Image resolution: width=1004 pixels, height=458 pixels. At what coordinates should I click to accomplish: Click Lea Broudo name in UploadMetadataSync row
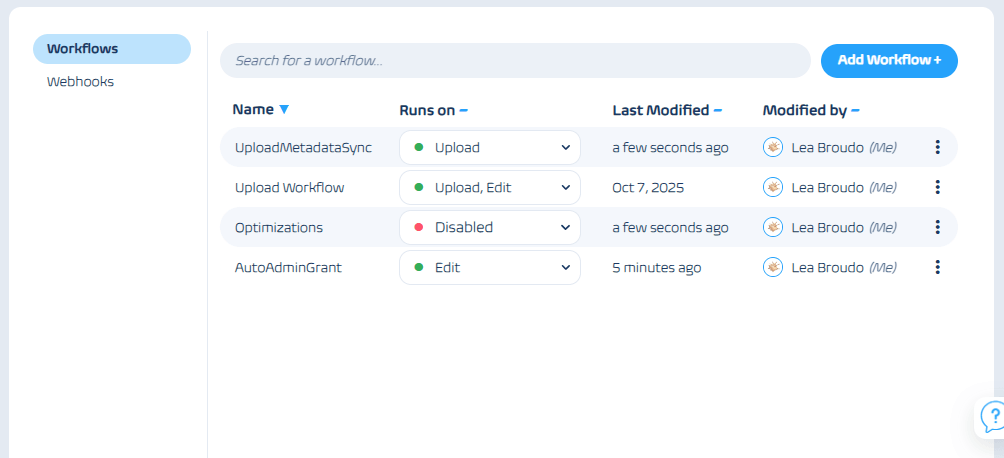point(828,148)
